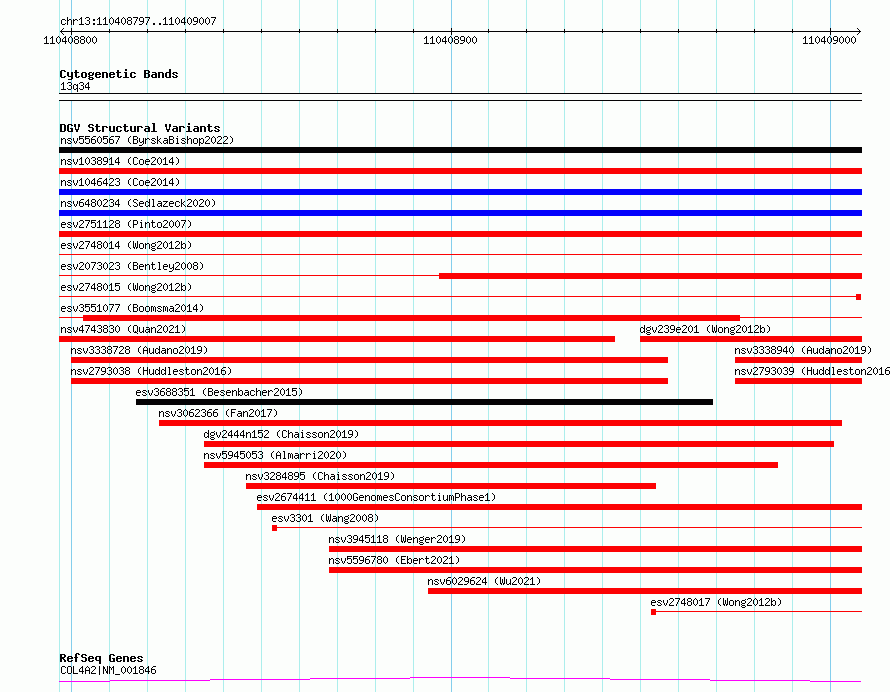Click the nsv5560567 (ByrskaBishop2022) variant label
Image resolution: width=890 pixels, height=692 pixels.
147,140
